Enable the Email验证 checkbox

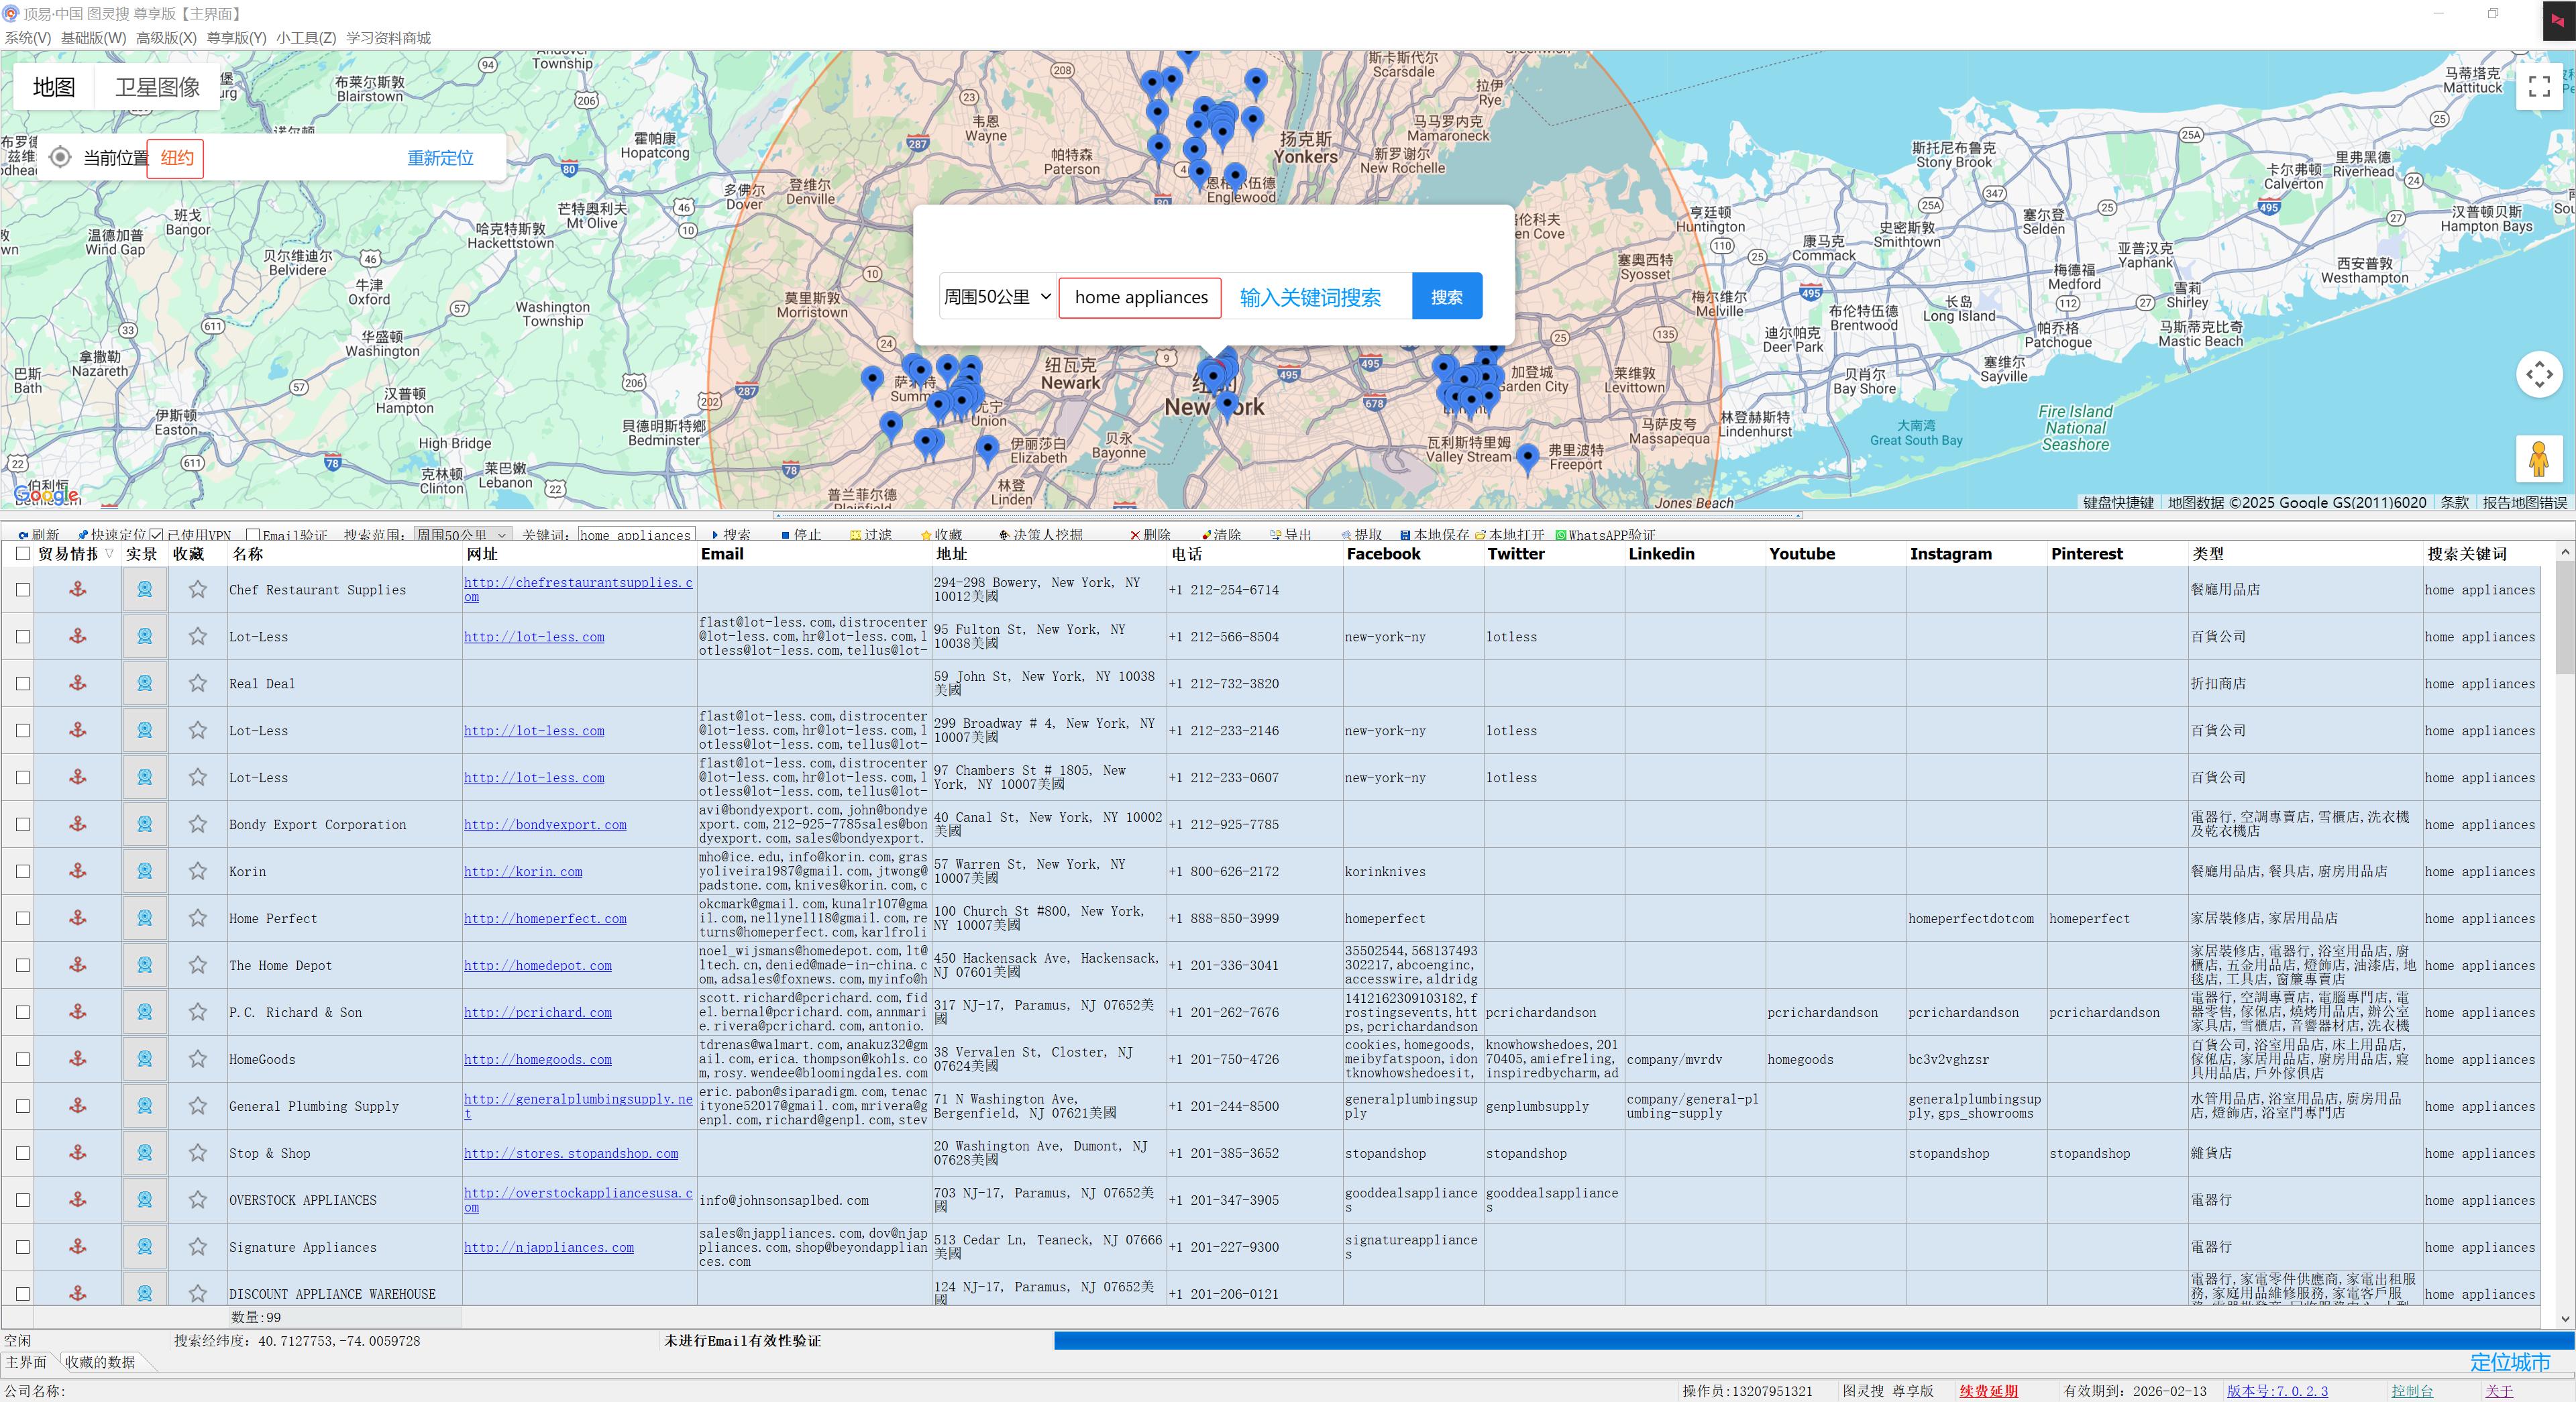(253, 535)
